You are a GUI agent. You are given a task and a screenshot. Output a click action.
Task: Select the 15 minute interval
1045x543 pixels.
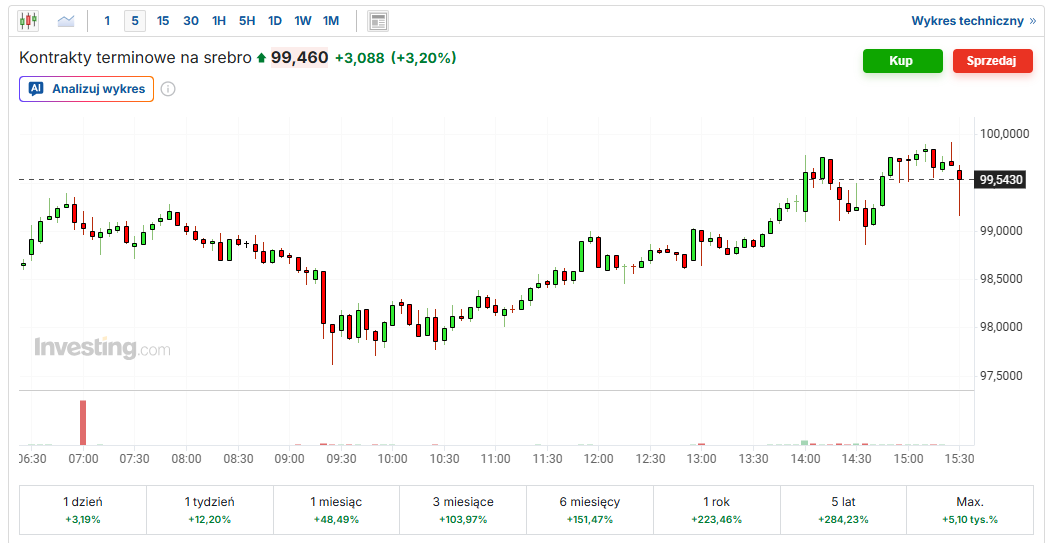coord(163,21)
